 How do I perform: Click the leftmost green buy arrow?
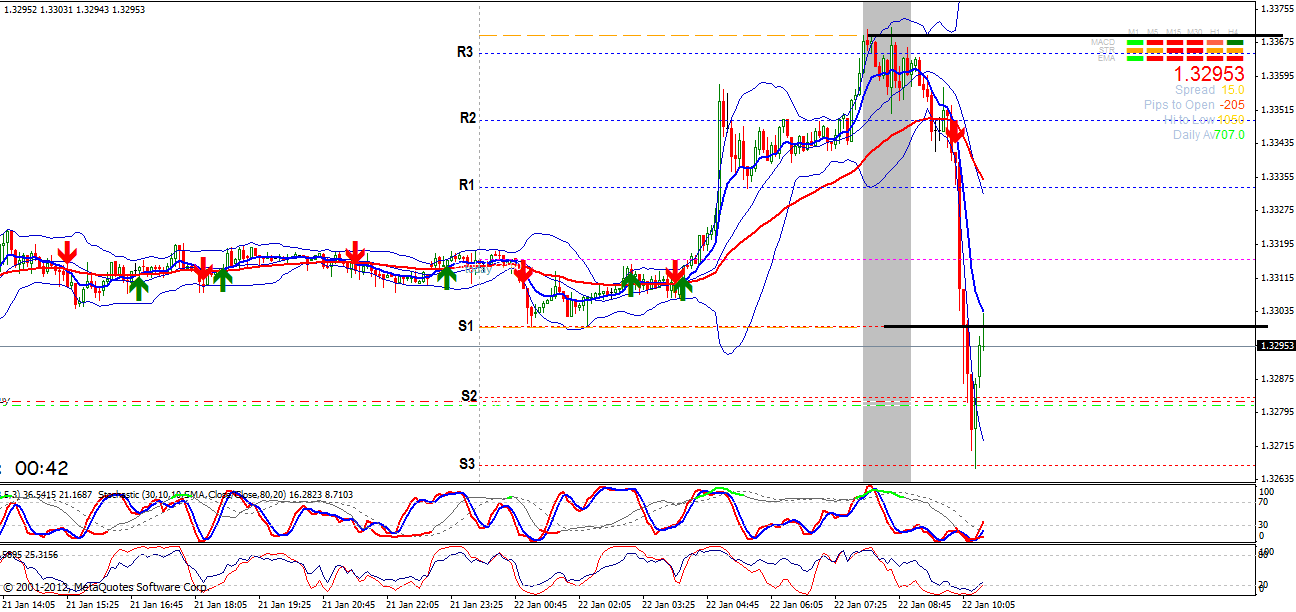click(138, 289)
